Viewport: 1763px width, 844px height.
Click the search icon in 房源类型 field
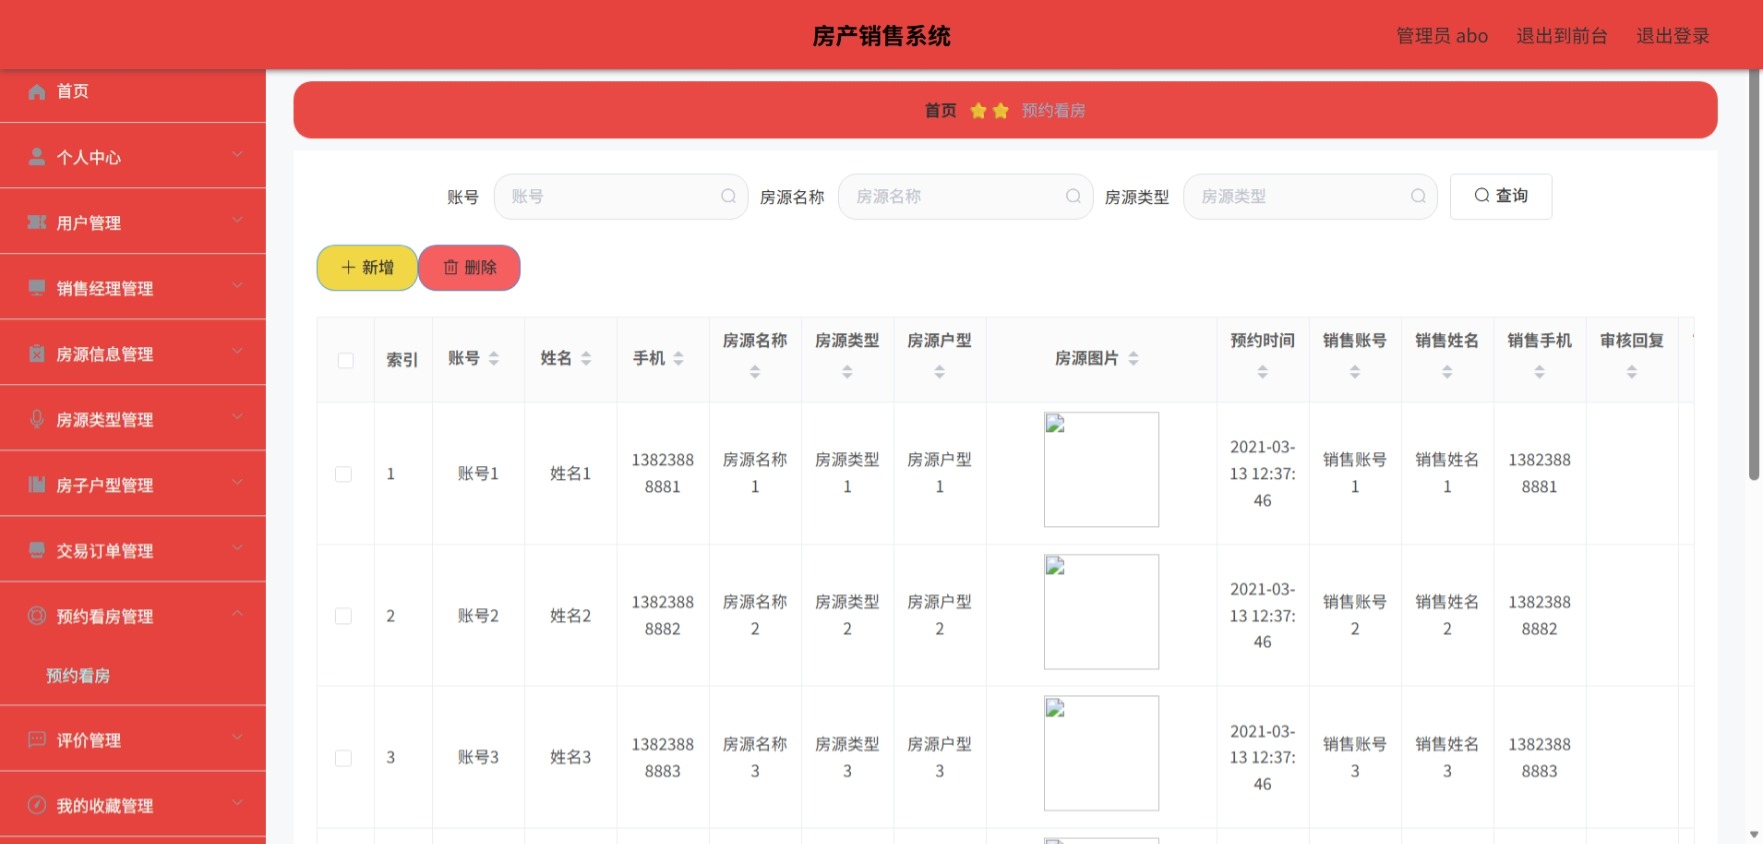(x=1418, y=196)
